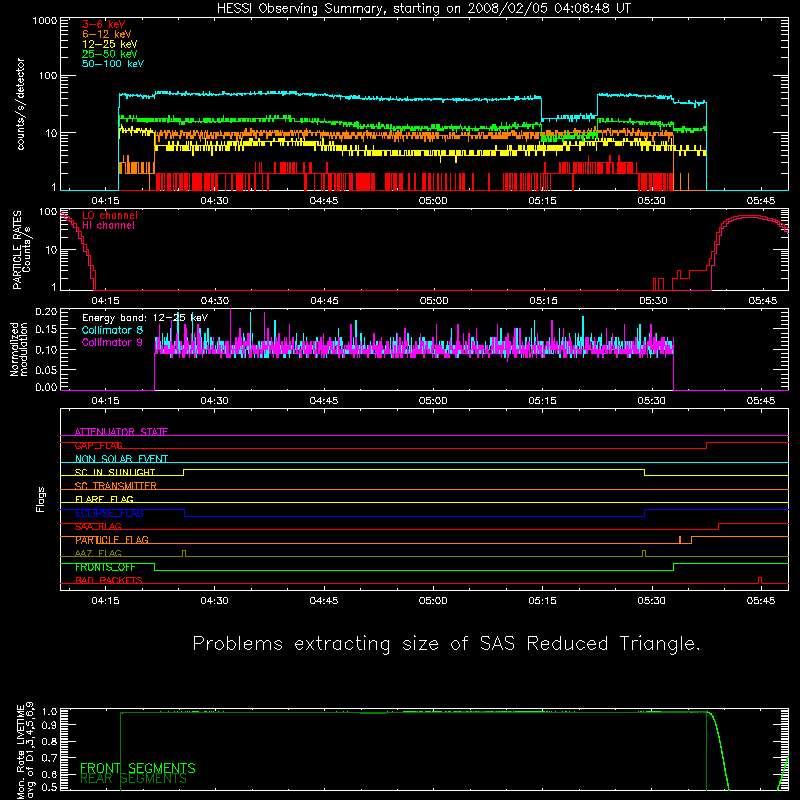
Task: Click the SAA_FLAG label
Action: click(x=98, y=527)
